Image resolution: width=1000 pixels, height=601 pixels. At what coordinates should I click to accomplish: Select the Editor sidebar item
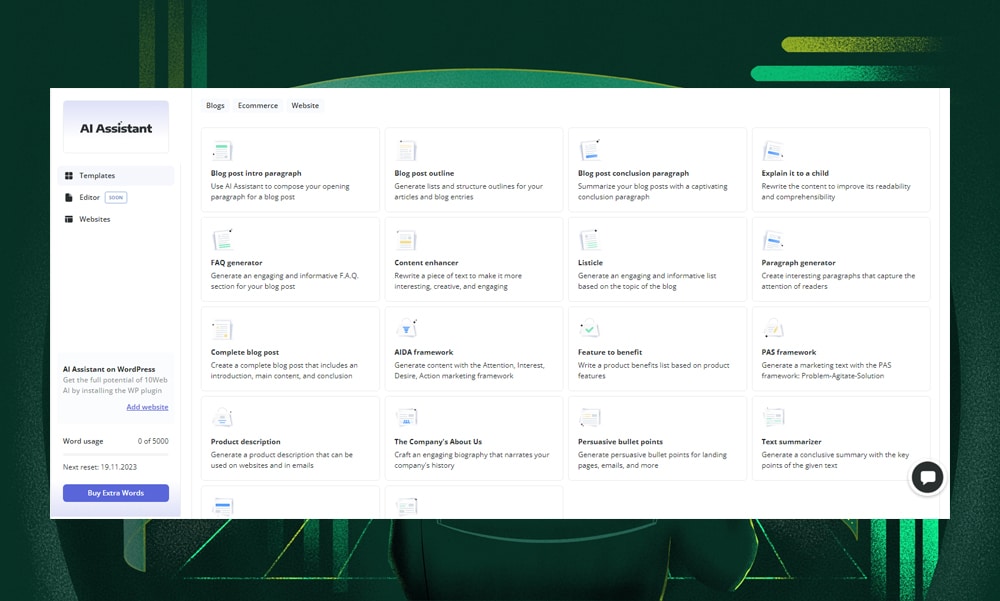point(90,198)
